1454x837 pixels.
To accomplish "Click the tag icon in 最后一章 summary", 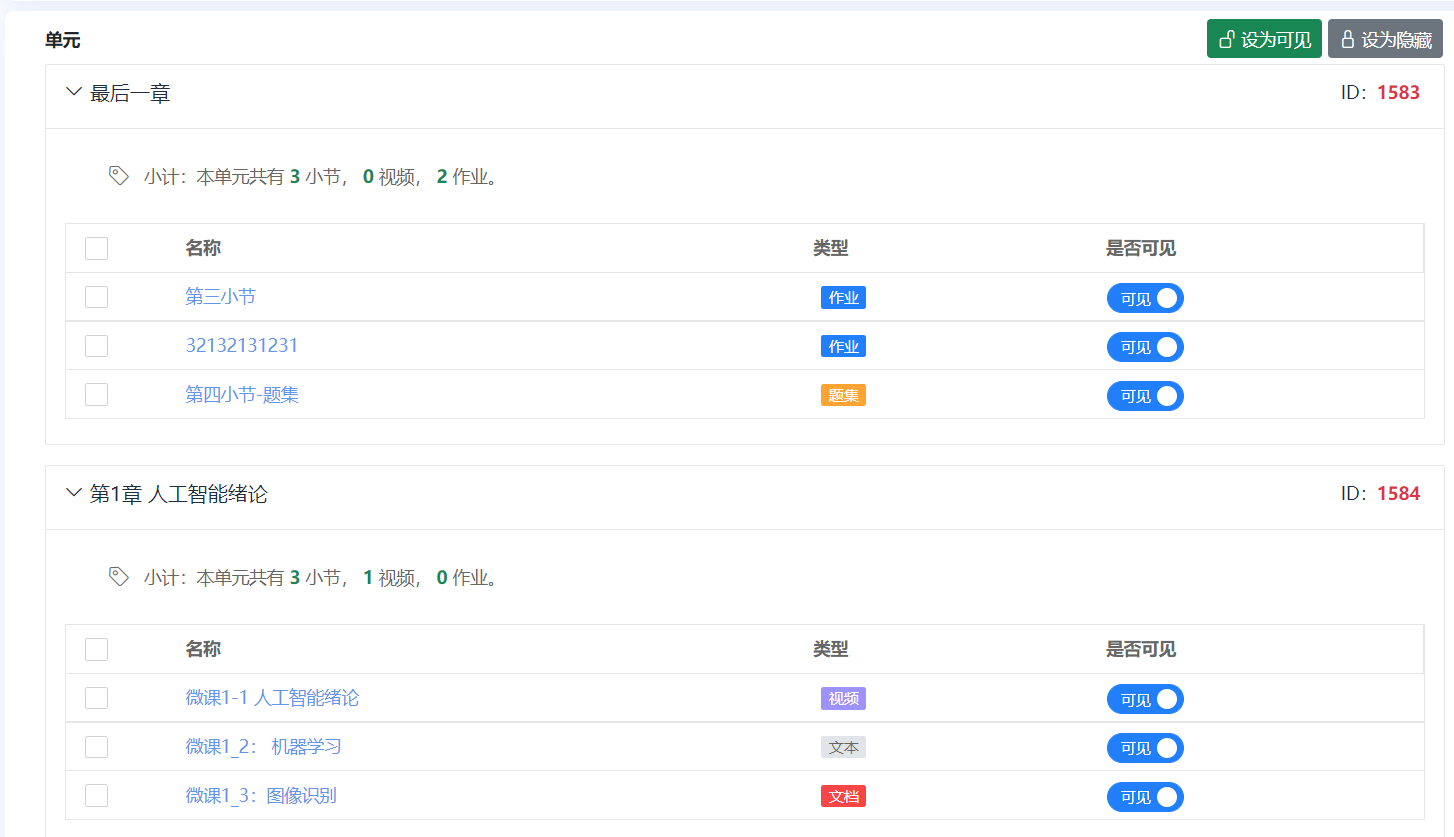I will [118, 176].
